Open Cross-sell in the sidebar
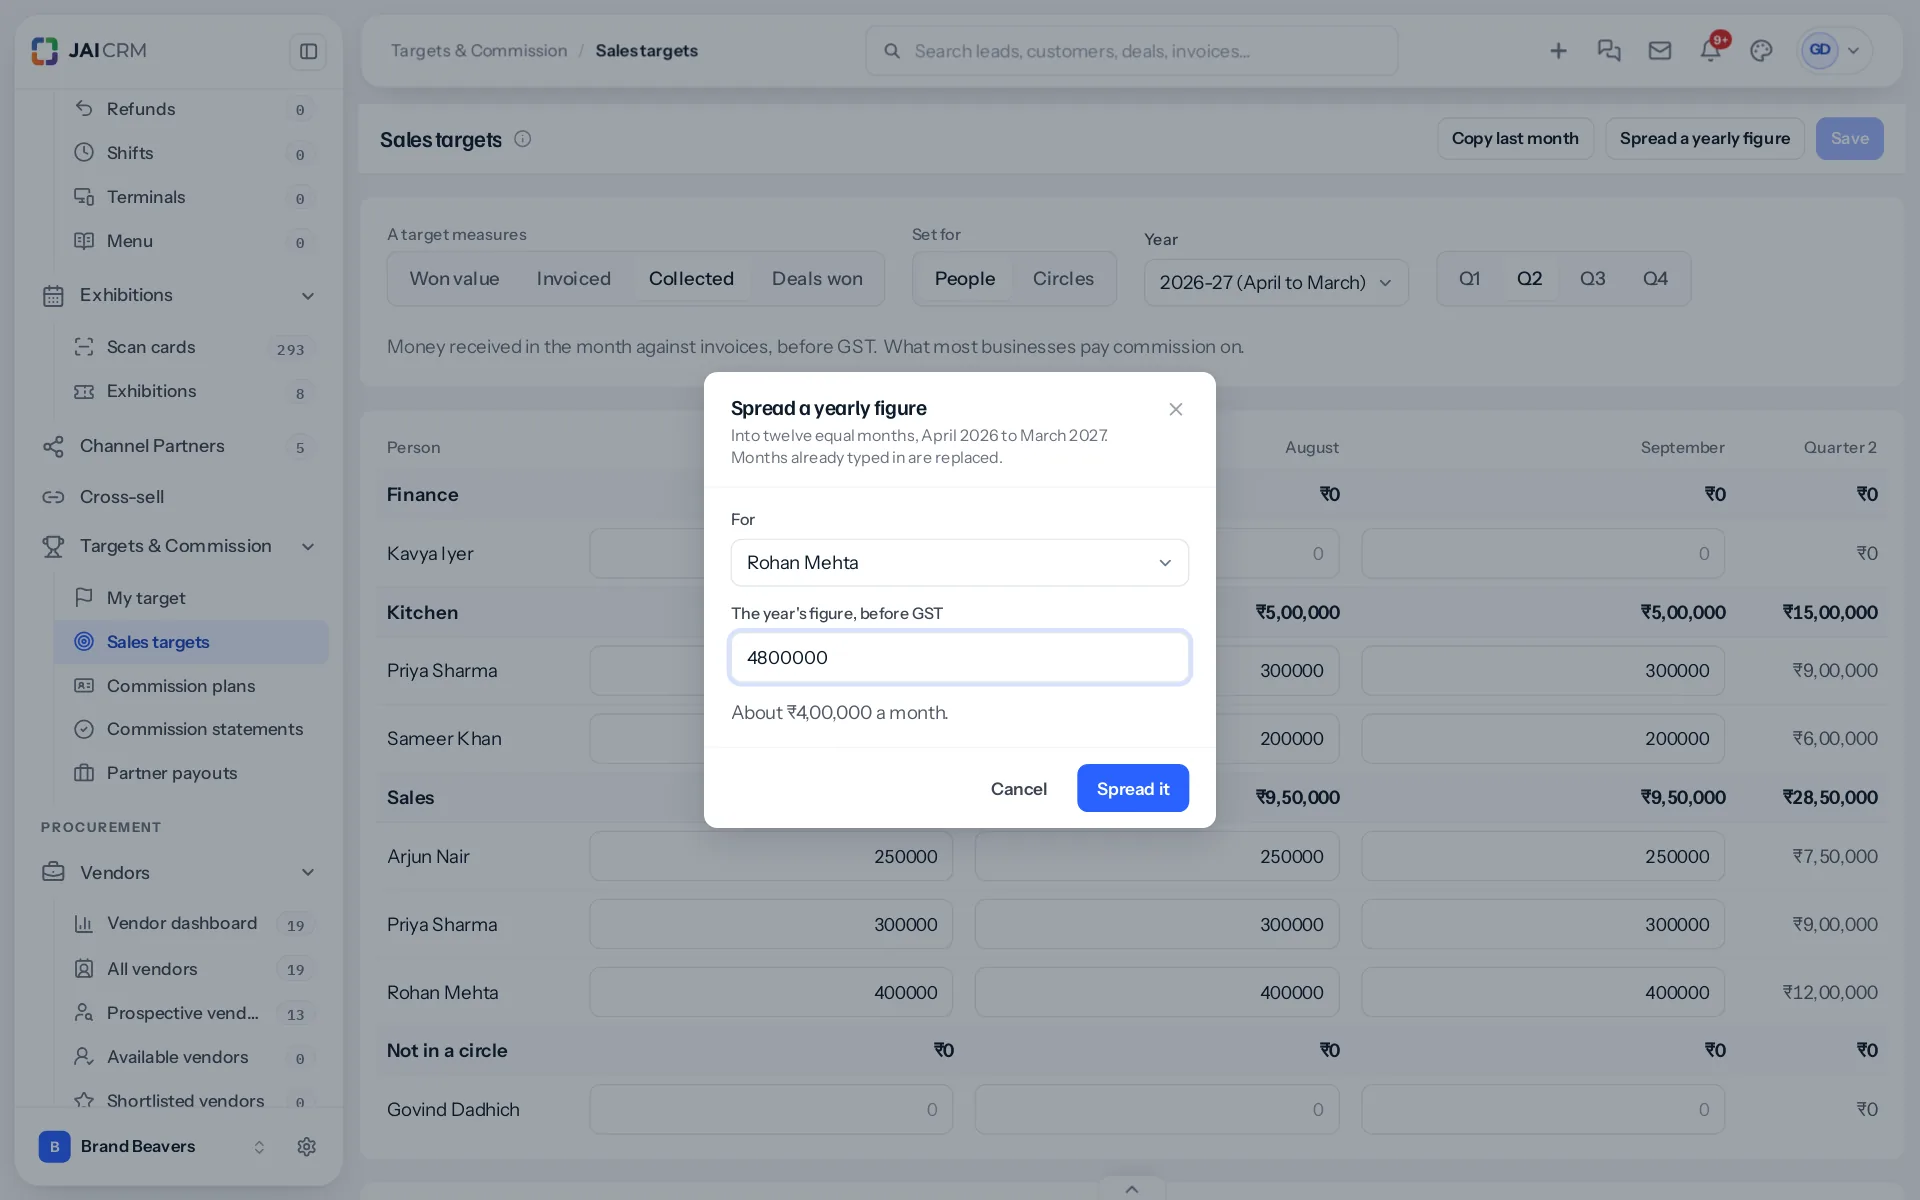 click(178, 497)
